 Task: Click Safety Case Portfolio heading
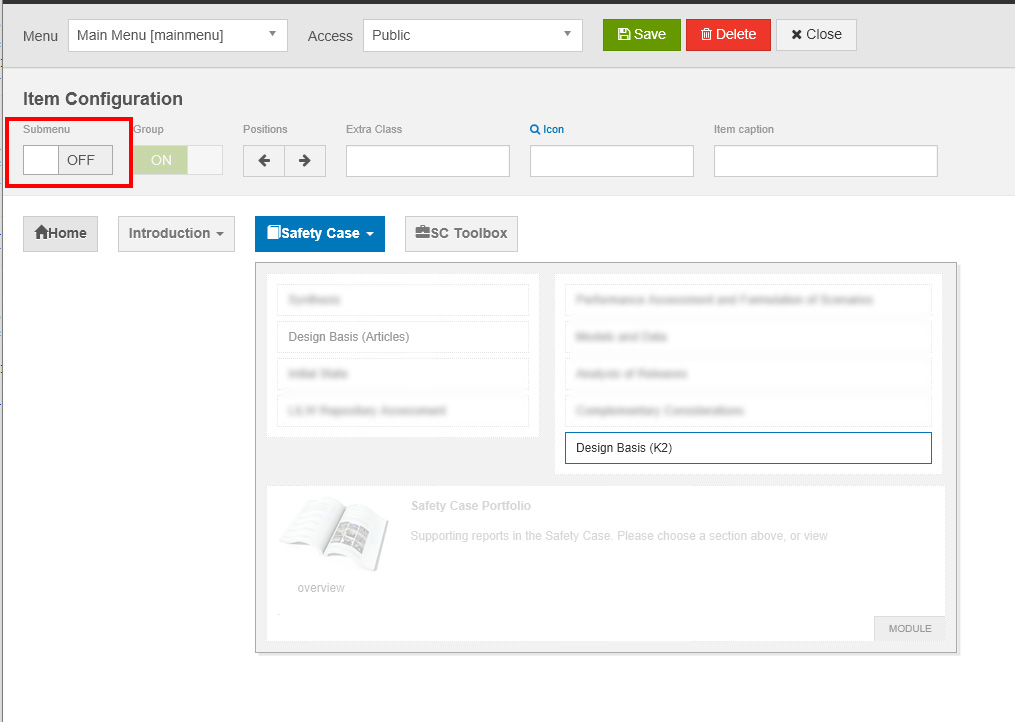point(471,506)
